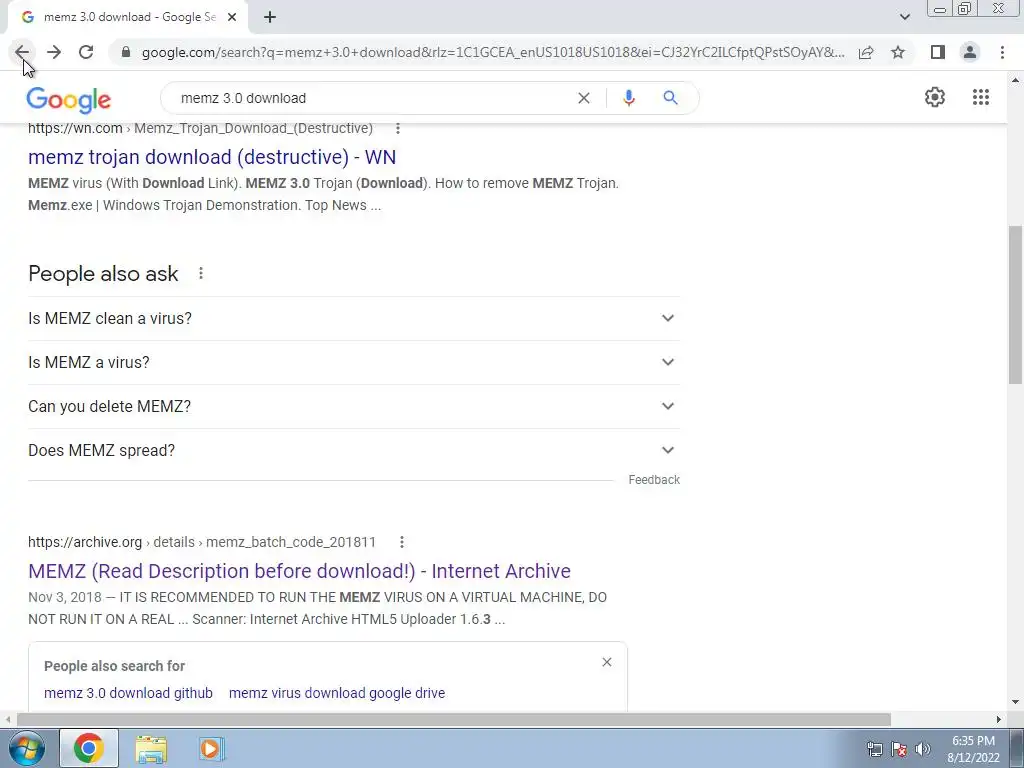Click the scroll-right arrow of horizontal scrollbar

pos(999,719)
